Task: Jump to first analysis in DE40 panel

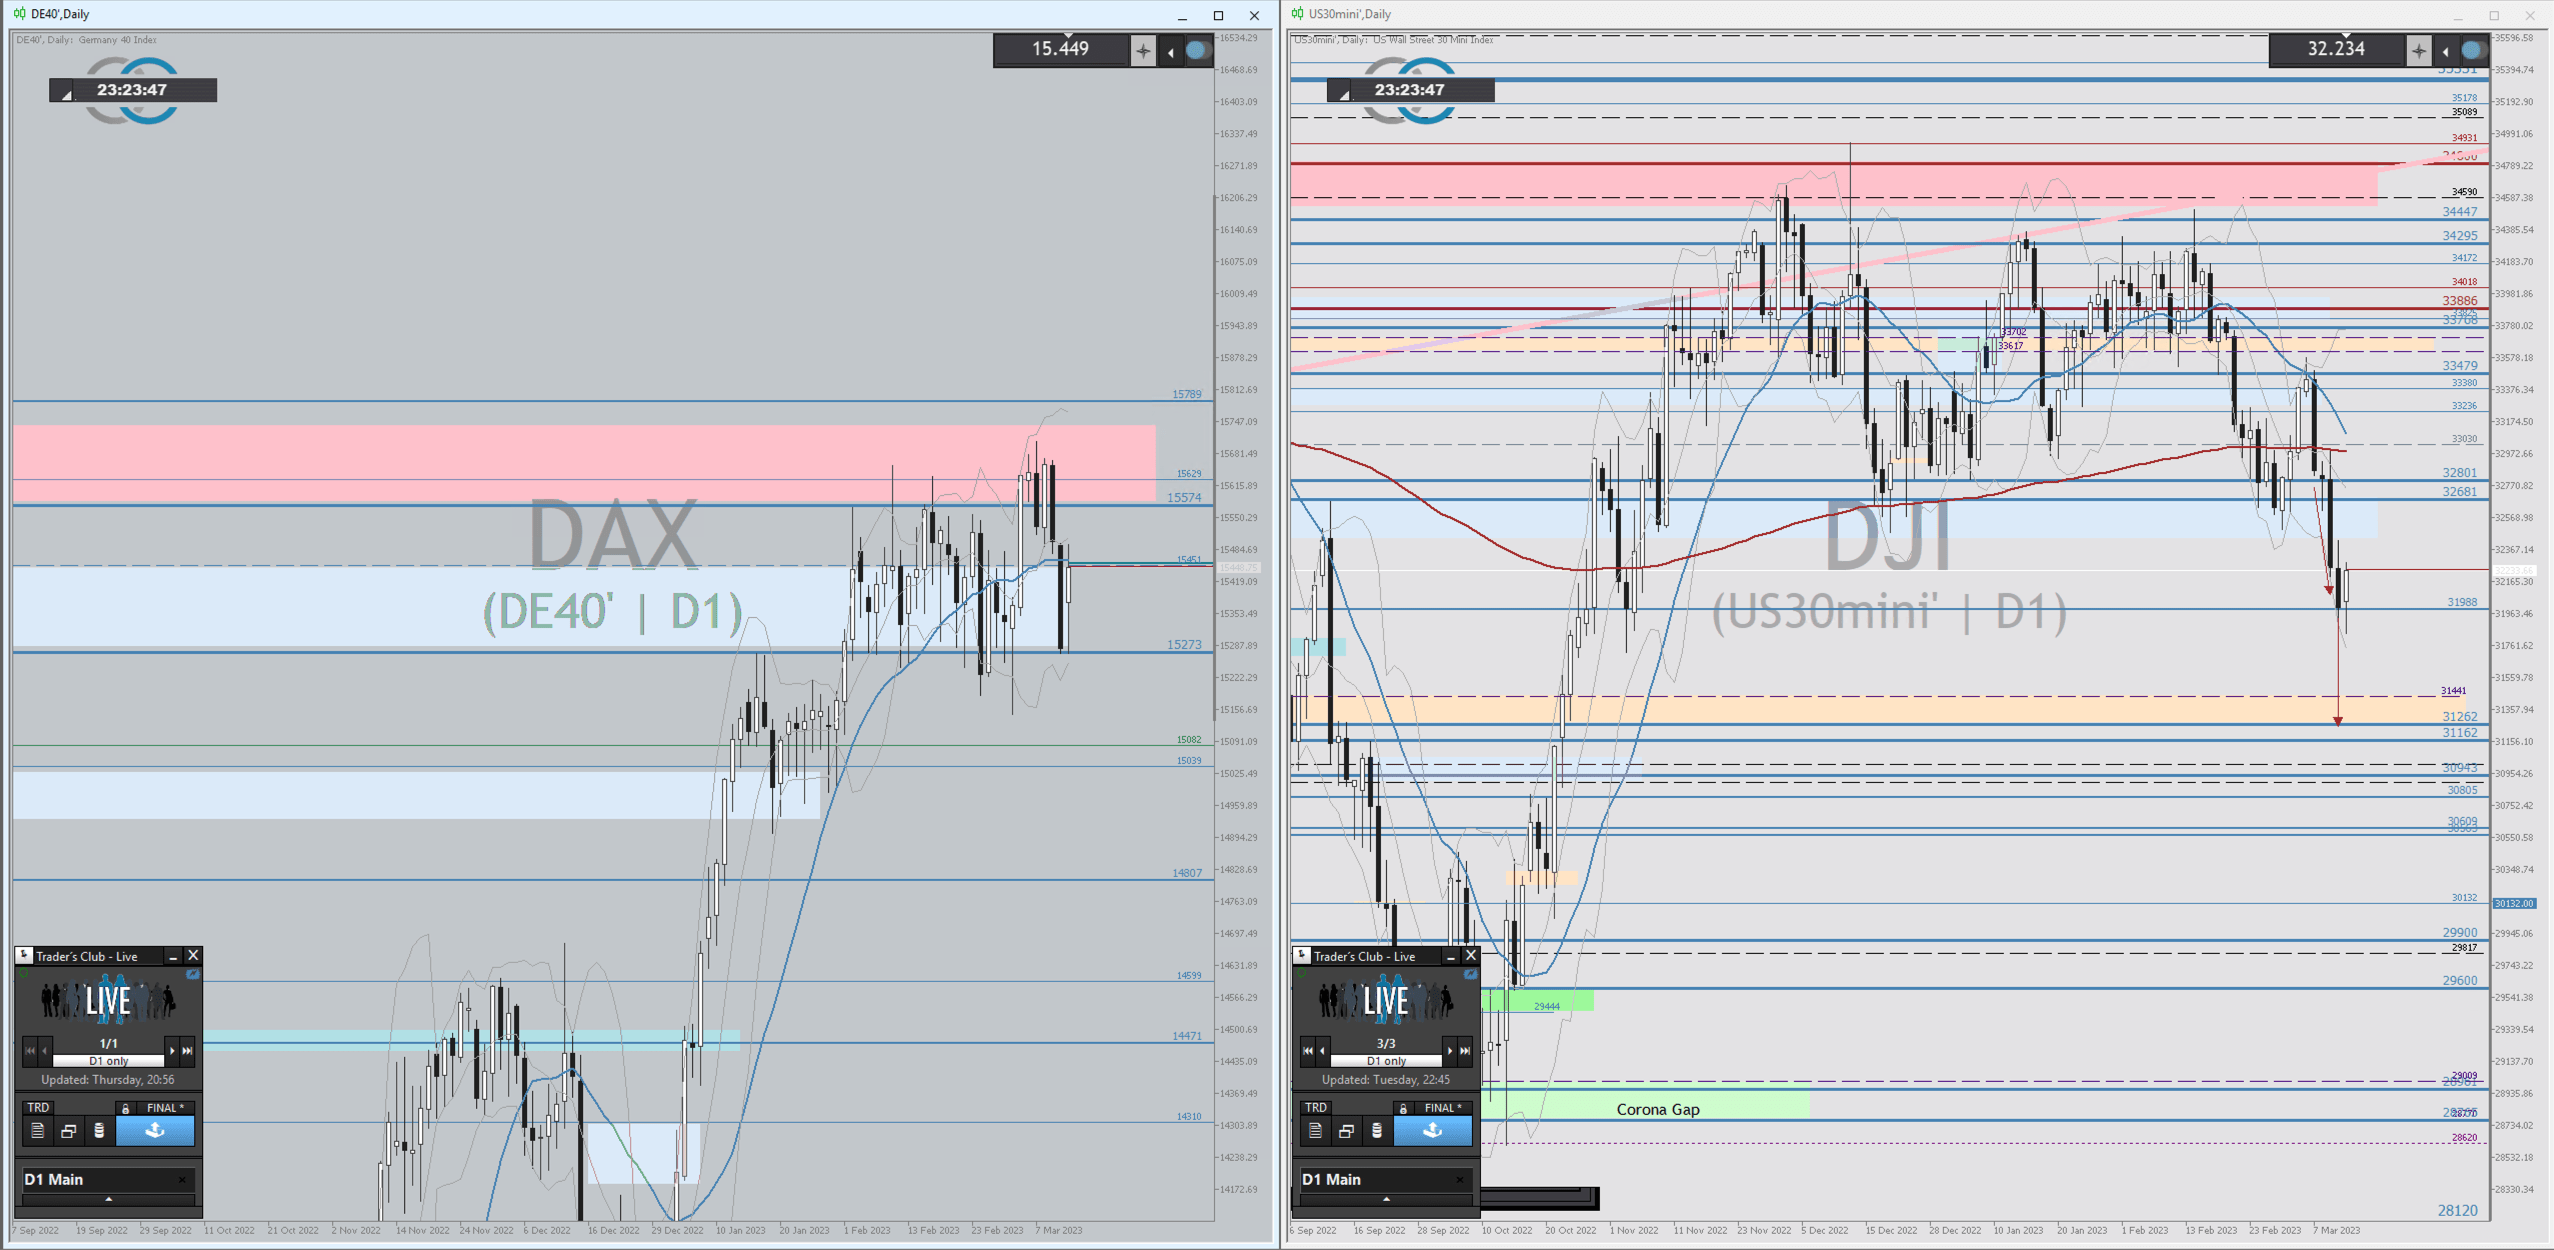Action: point(29,1051)
